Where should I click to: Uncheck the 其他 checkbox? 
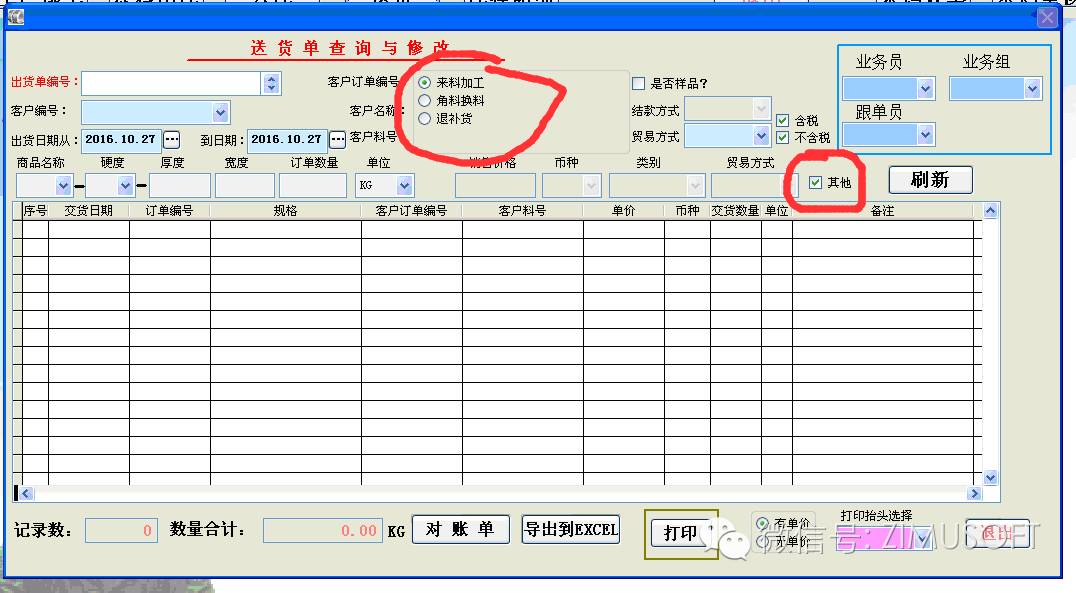click(x=816, y=183)
